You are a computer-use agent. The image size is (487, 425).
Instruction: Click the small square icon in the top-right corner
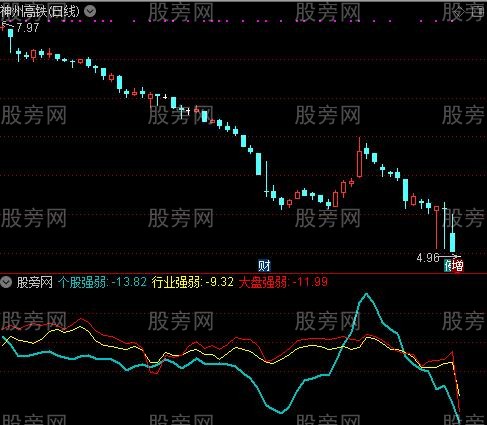(x=477, y=11)
